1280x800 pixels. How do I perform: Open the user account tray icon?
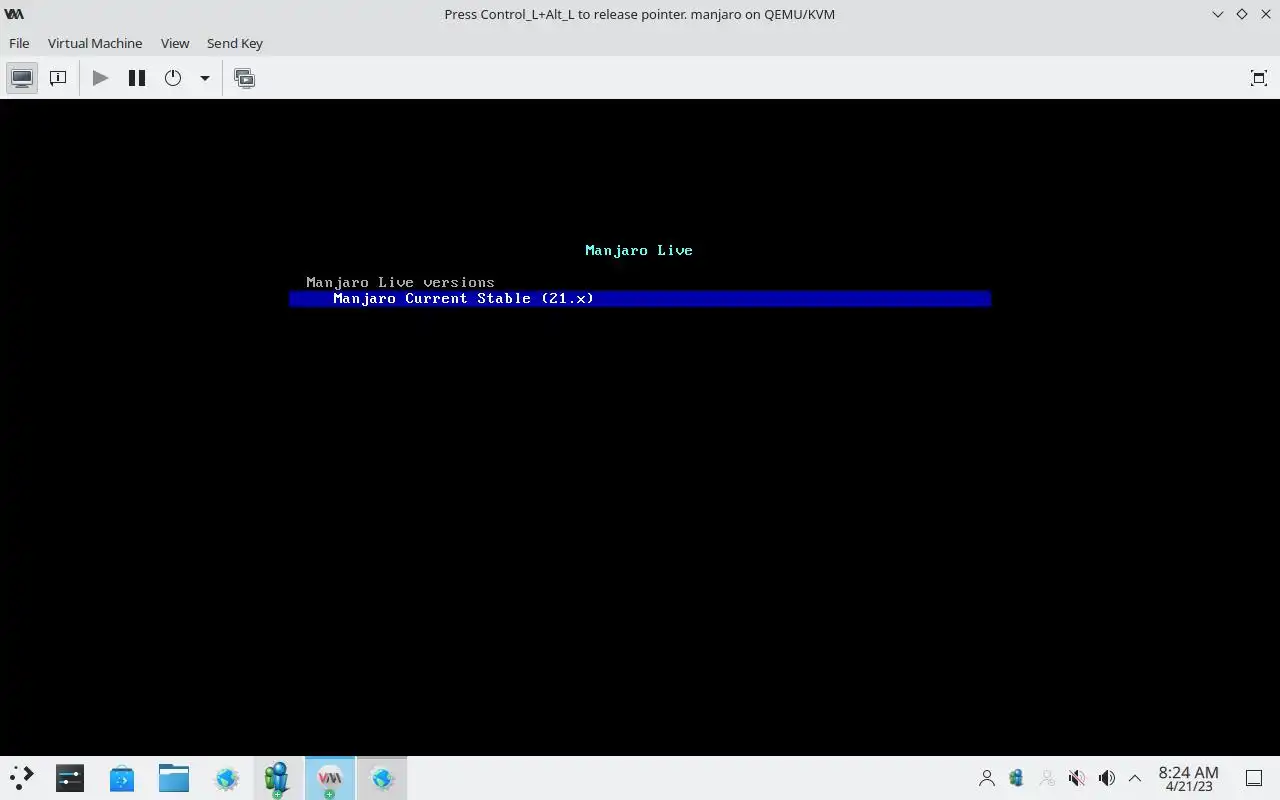(x=987, y=777)
